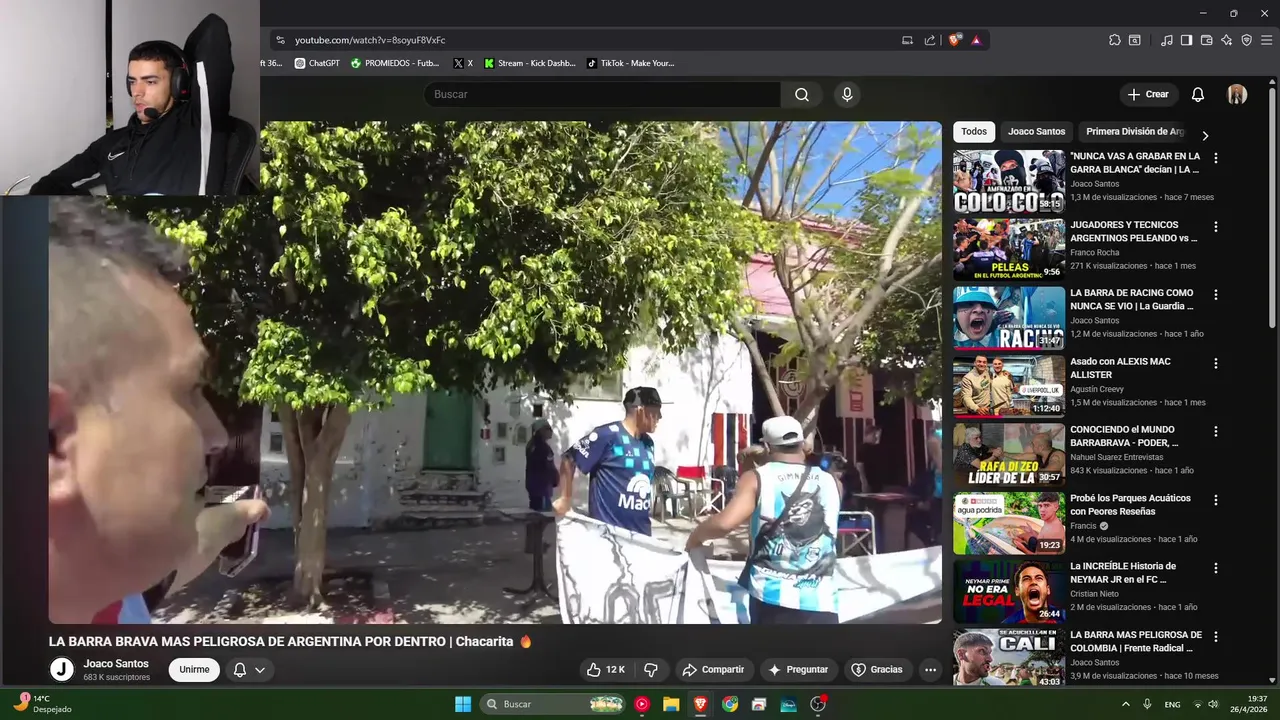Open the Brave Wallet icon
Screen dimensions: 1280x720
point(1206,40)
